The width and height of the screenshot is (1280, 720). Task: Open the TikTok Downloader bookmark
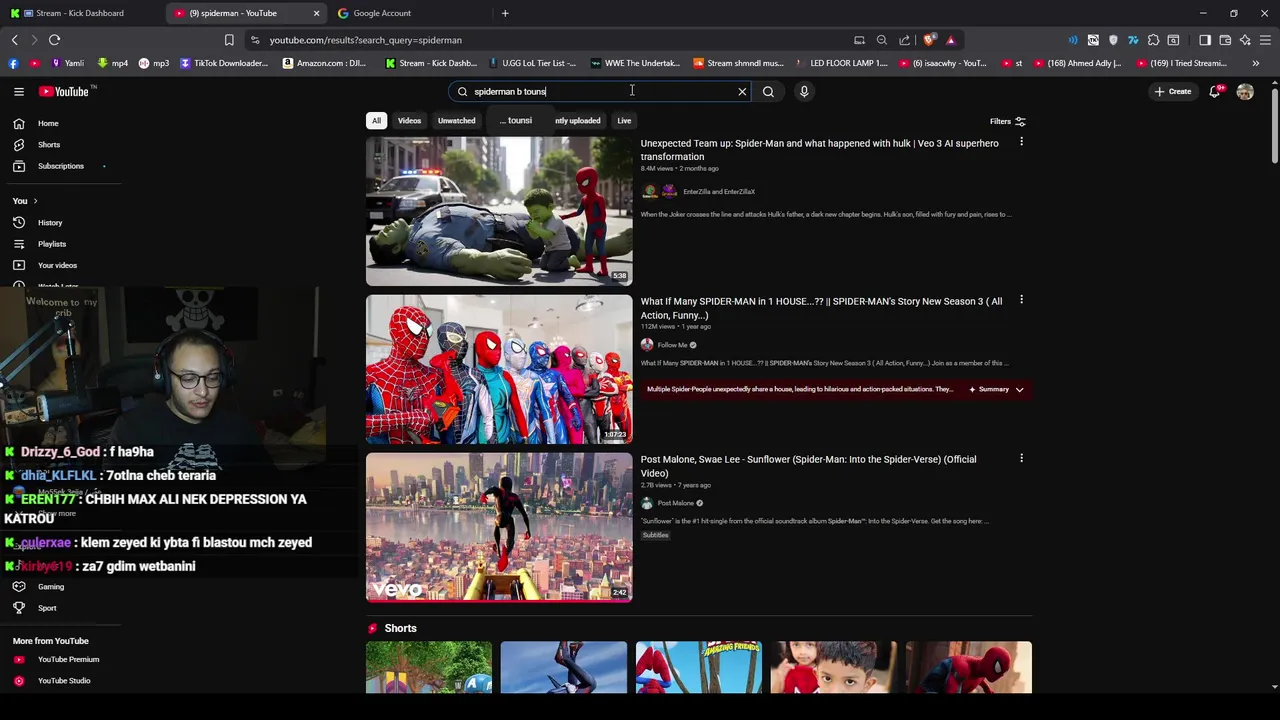point(225,63)
